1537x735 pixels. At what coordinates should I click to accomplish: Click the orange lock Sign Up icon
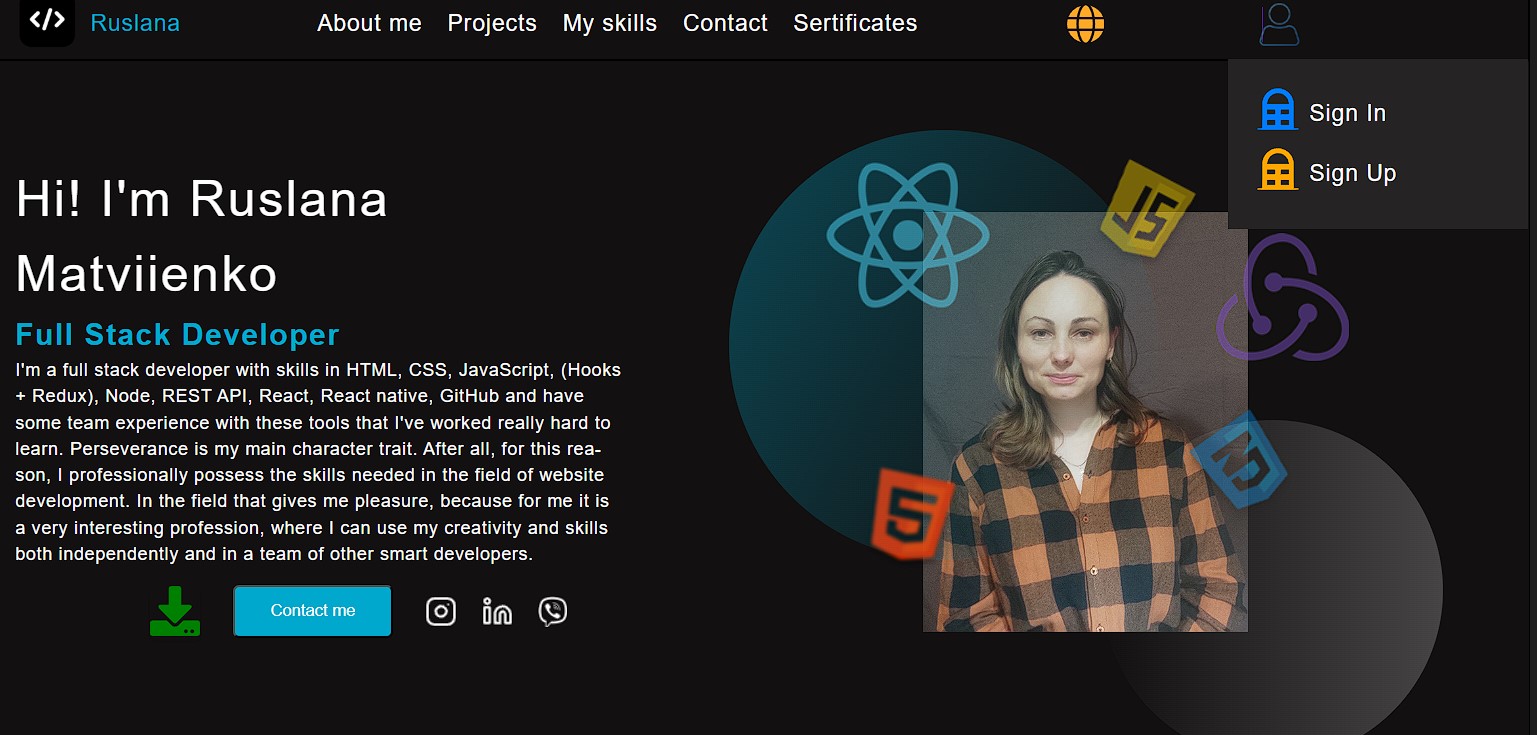point(1277,170)
